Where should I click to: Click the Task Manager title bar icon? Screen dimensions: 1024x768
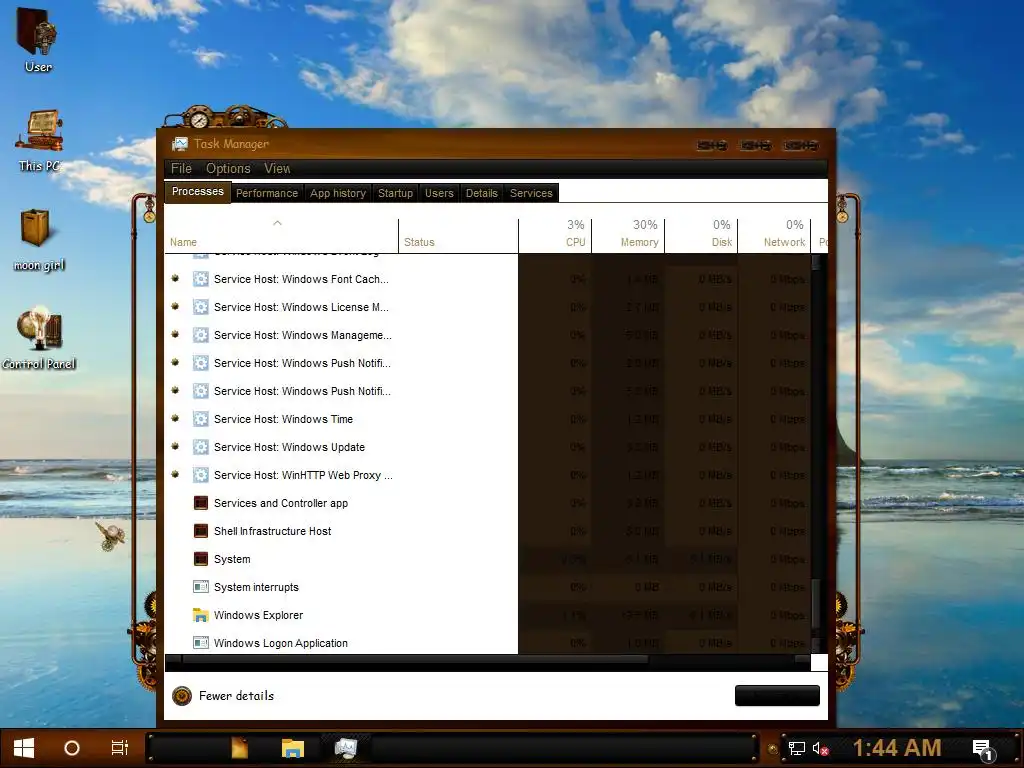coord(180,144)
